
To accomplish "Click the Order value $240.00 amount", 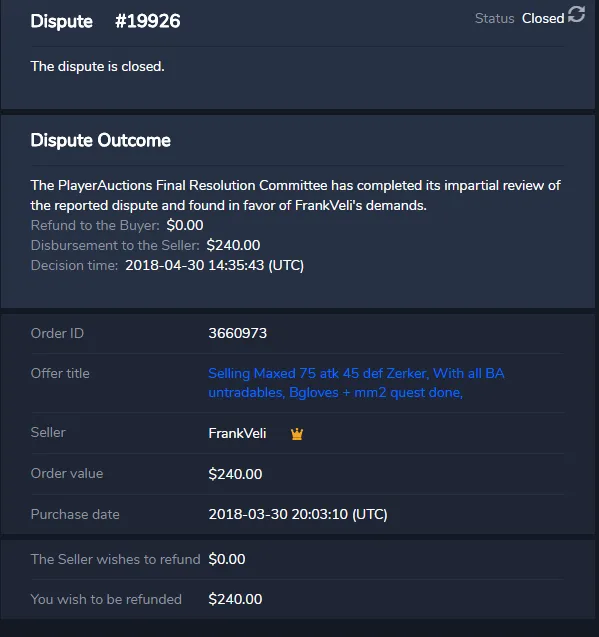I will point(235,474).
